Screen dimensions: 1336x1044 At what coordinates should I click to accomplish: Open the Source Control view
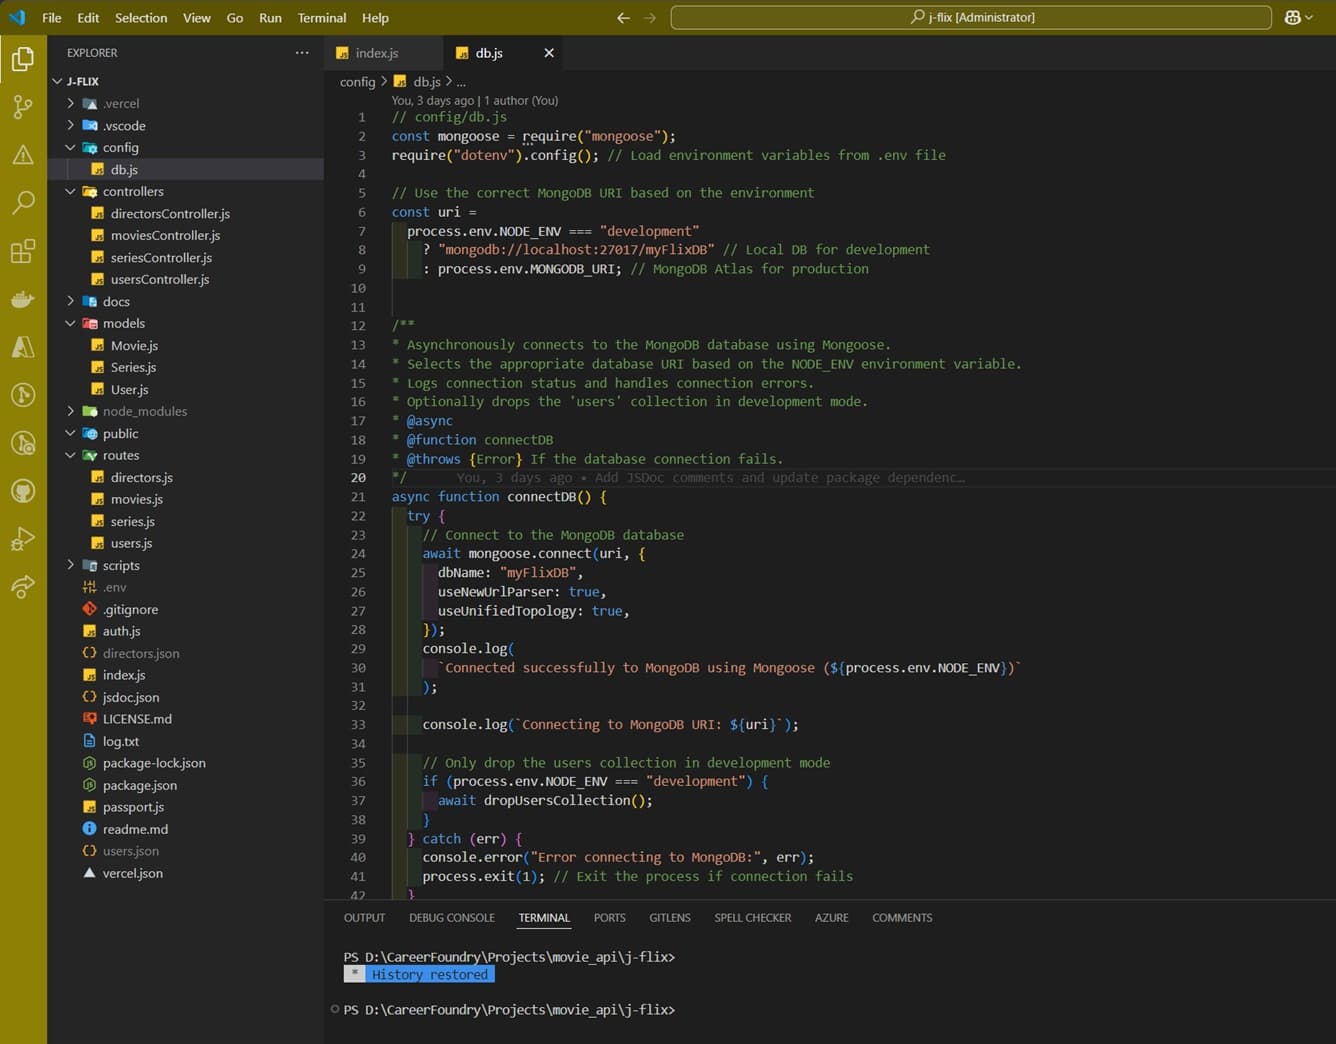point(22,107)
